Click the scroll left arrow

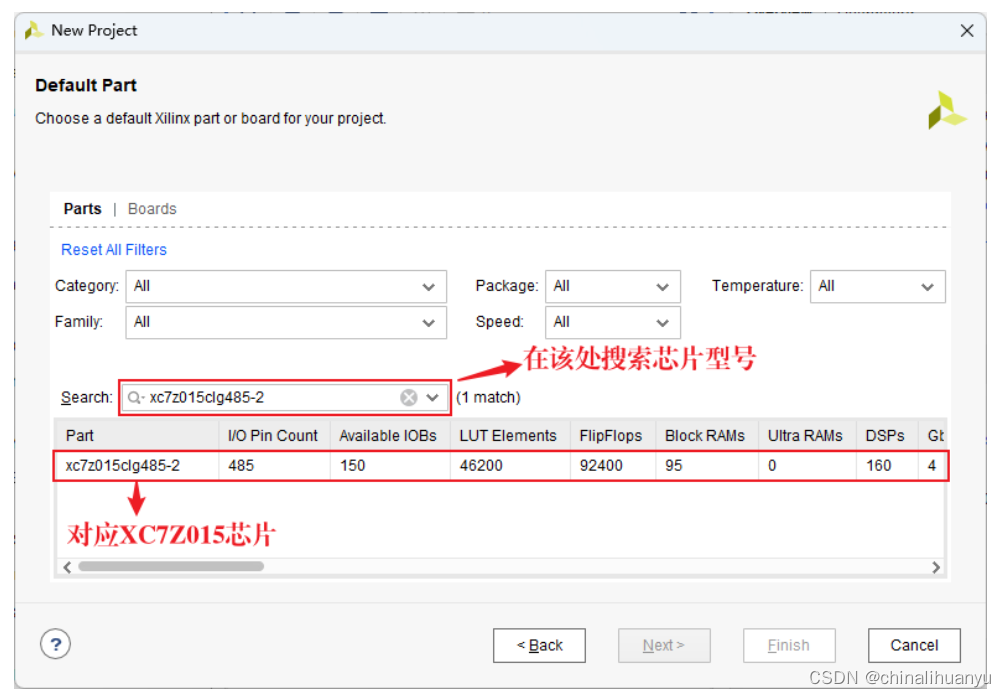click(x=67, y=567)
